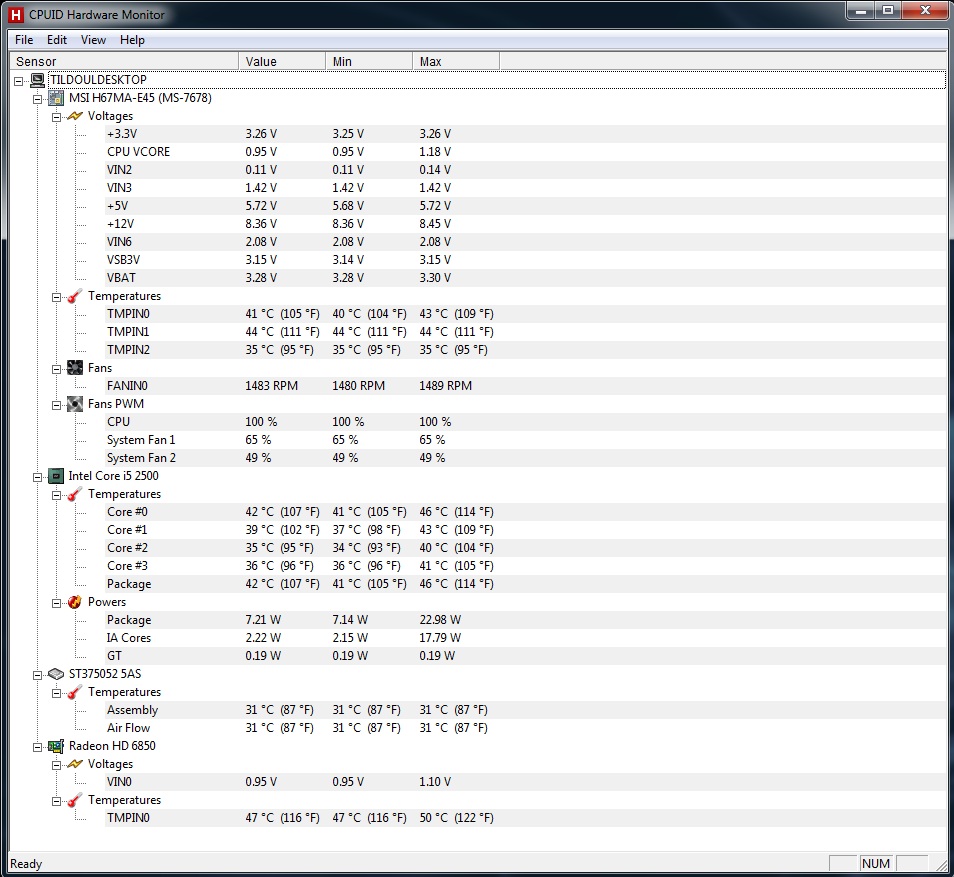The height and width of the screenshot is (877, 954).
Task: Click the MSI H67MA-E45 motherboard icon
Action: pyautogui.click(x=56, y=98)
